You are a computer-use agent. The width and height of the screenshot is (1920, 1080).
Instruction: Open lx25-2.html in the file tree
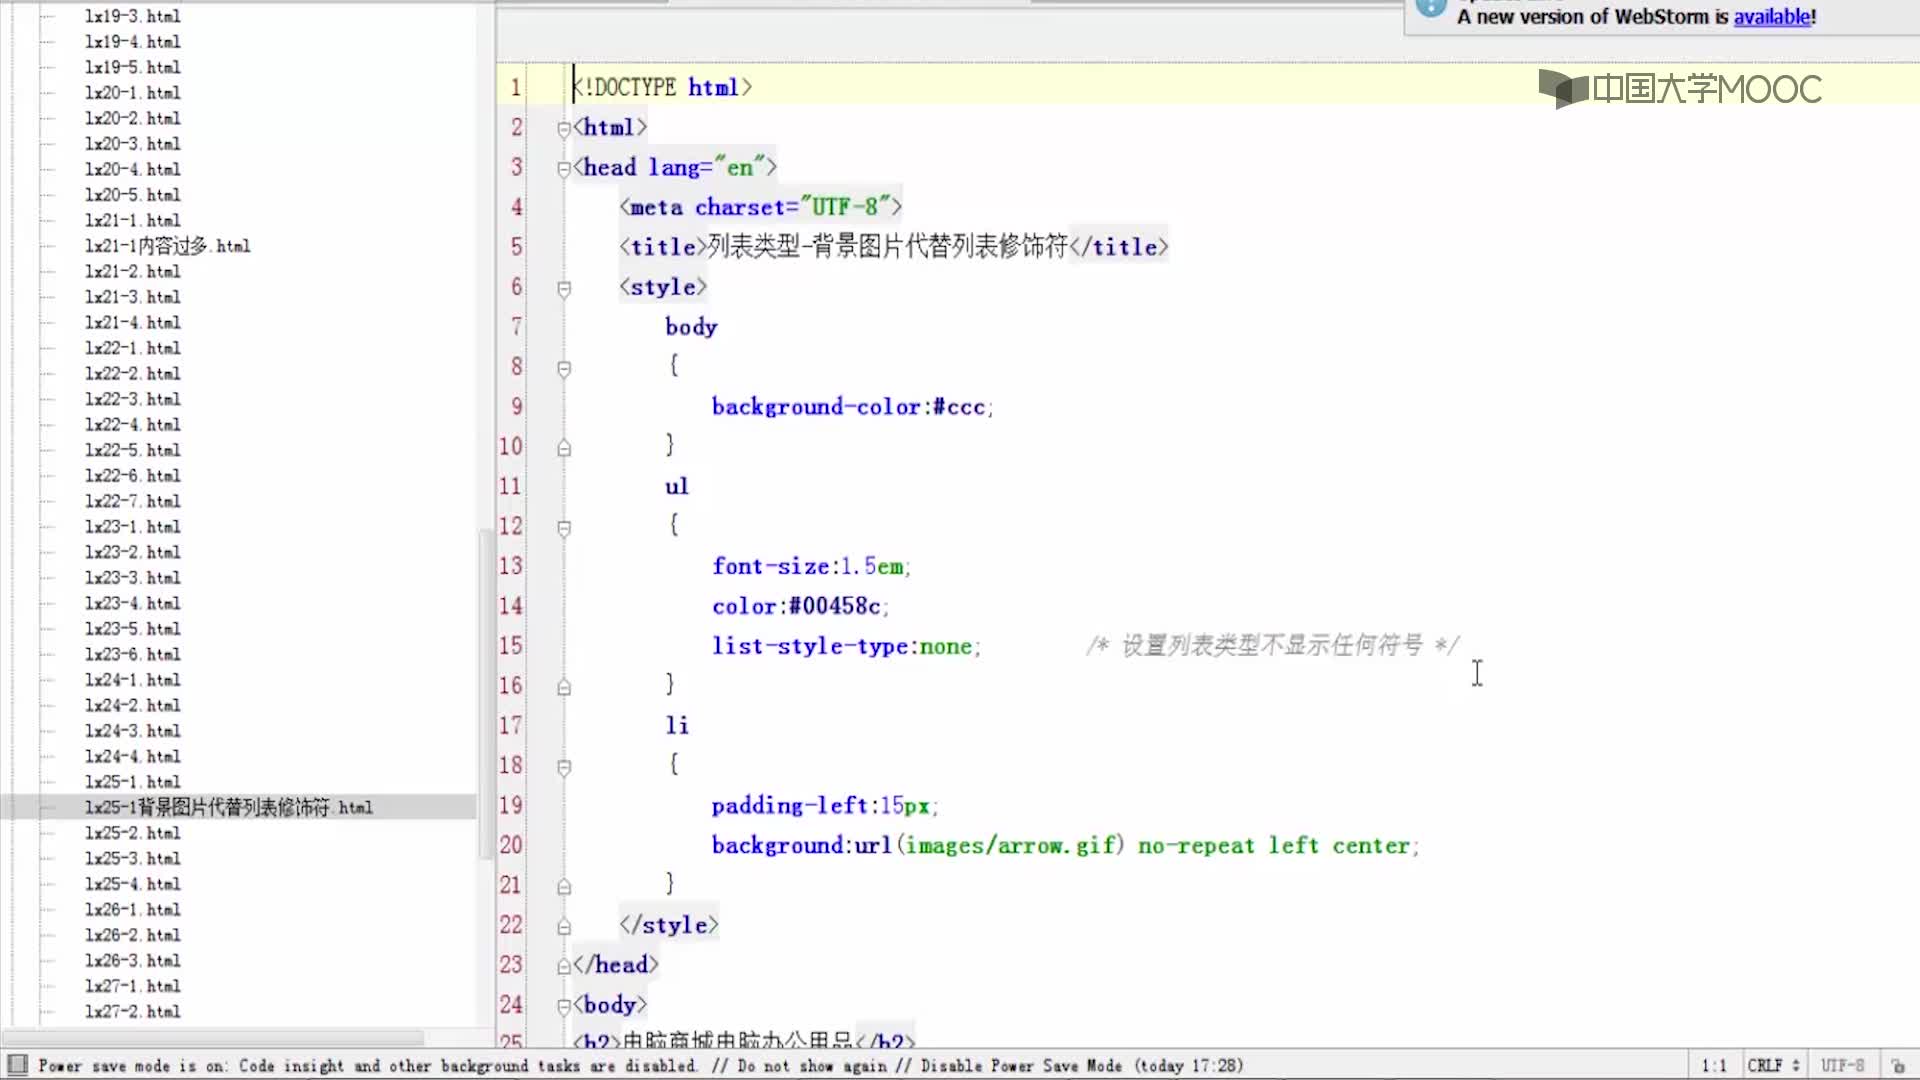point(132,833)
